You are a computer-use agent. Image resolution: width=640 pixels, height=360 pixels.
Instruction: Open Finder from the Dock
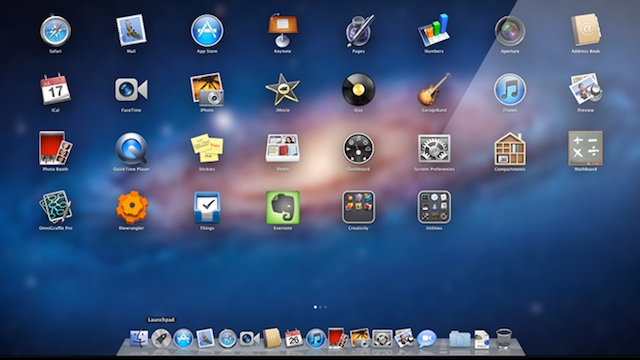coord(139,338)
